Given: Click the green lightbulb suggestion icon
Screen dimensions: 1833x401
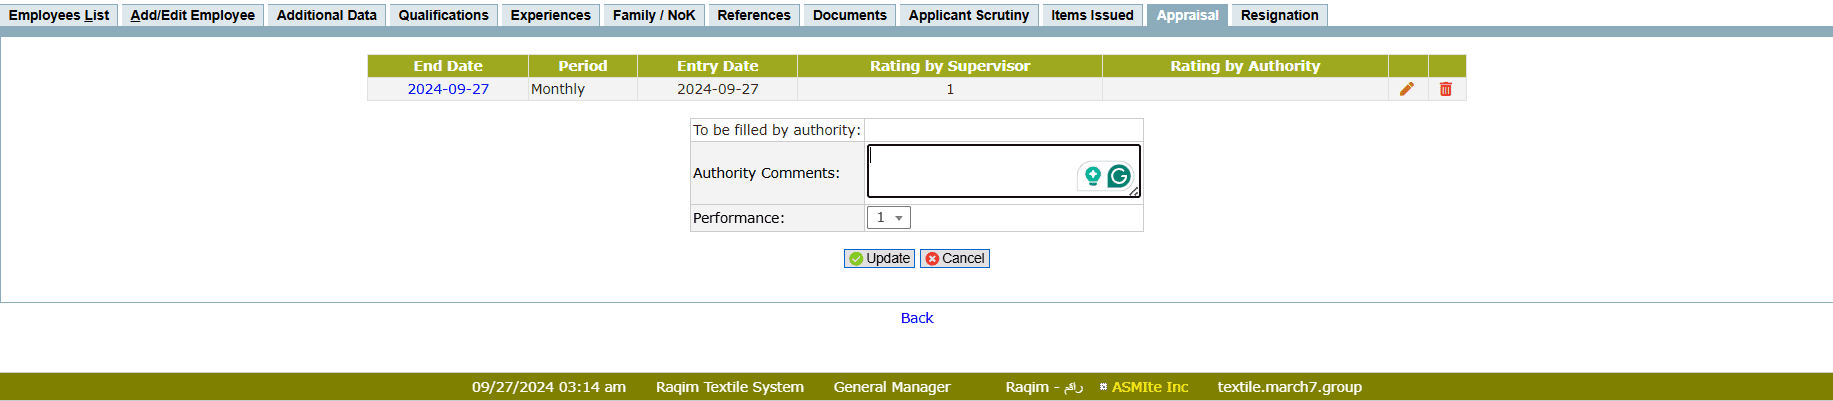Looking at the screenshot, I should pos(1092,177).
